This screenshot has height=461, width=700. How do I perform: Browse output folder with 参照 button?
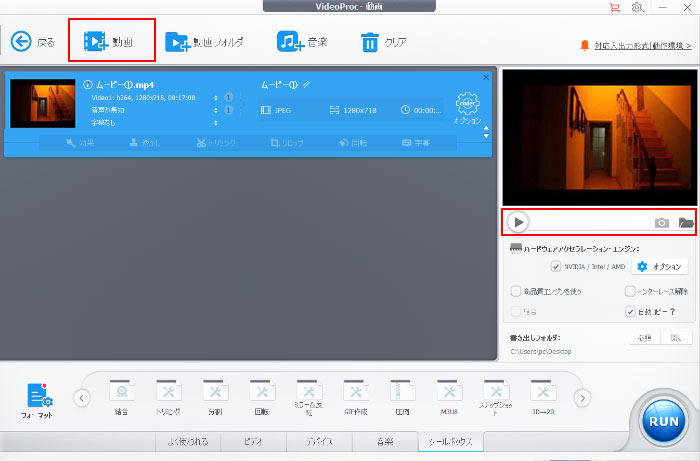click(645, 338)
